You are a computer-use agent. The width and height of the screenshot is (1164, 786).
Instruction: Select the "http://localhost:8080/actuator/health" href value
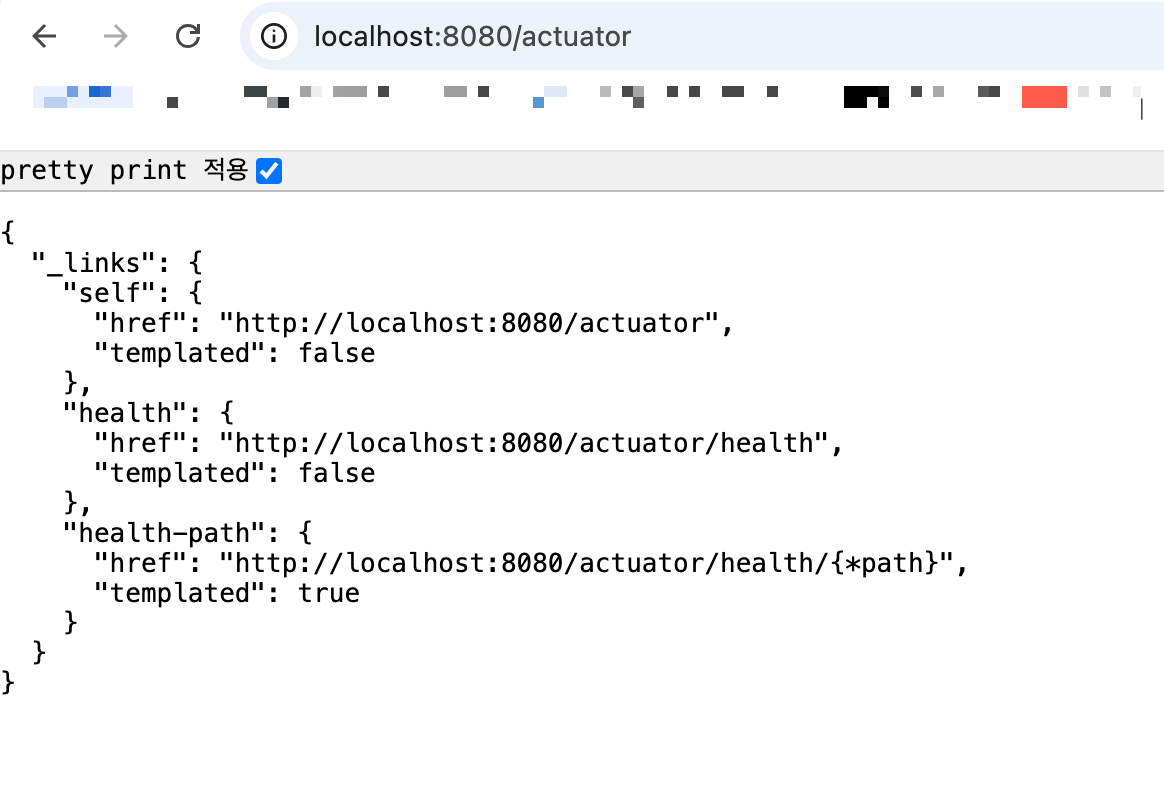click(x=524, y=443)
